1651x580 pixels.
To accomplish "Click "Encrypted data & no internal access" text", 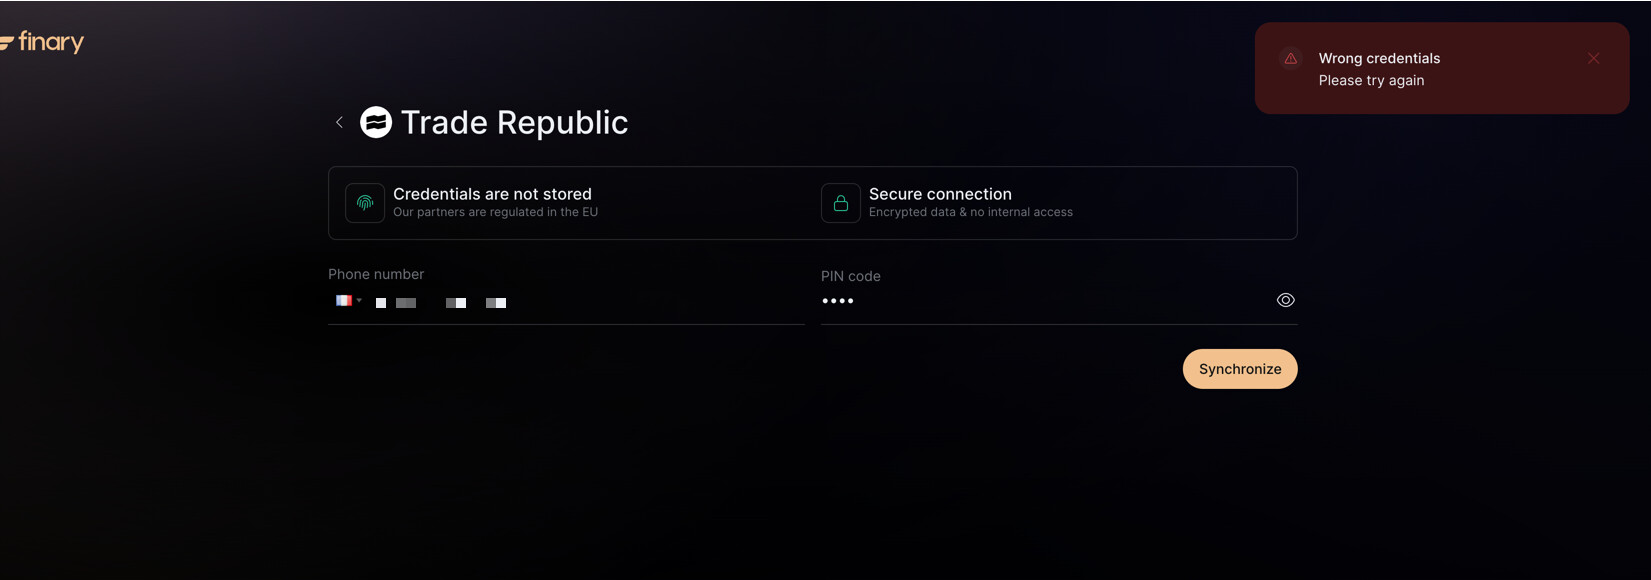I will 970,212.
